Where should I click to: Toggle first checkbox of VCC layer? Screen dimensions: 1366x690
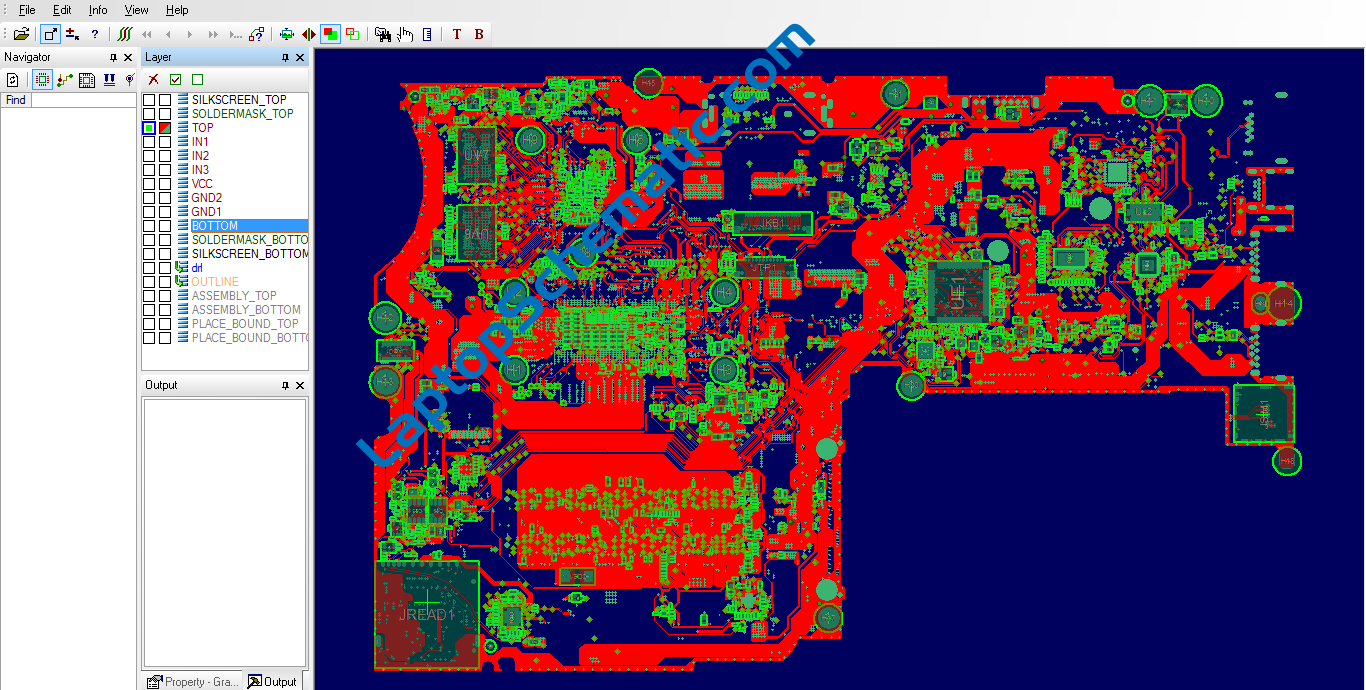(149, 184)
